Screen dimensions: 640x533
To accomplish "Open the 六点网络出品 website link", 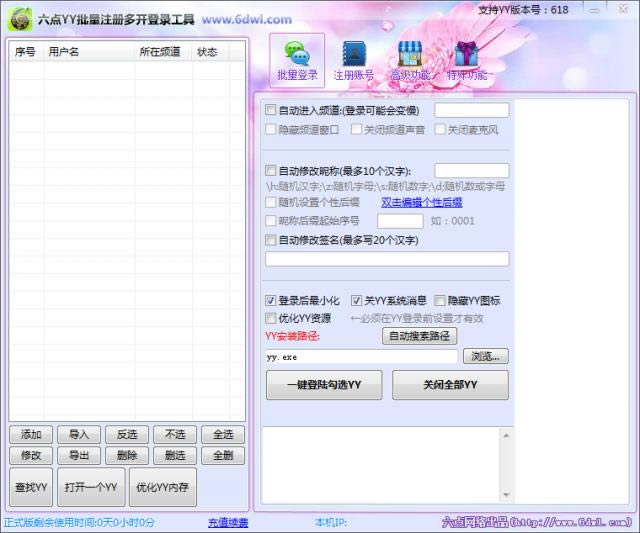I will pos(537,522).
